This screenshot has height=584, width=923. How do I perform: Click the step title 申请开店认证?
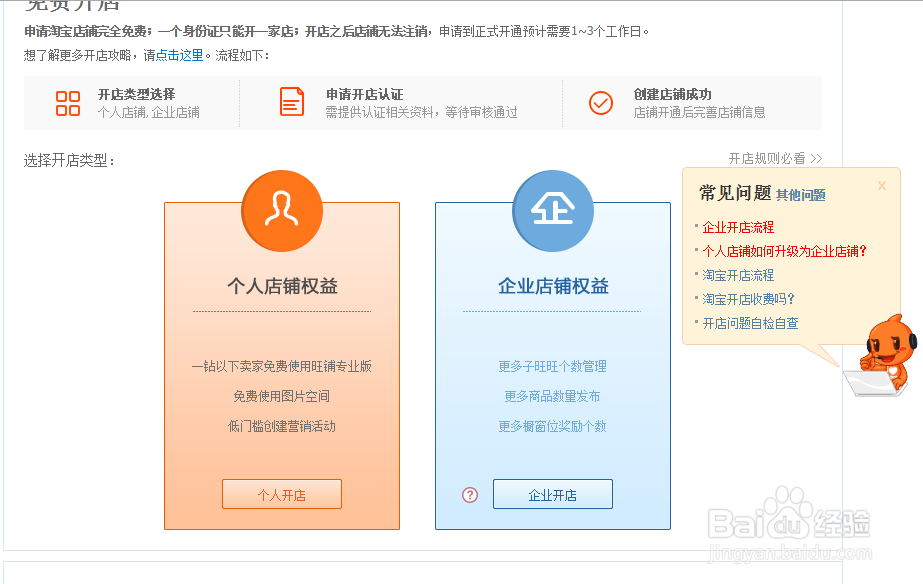coord(365,94)
